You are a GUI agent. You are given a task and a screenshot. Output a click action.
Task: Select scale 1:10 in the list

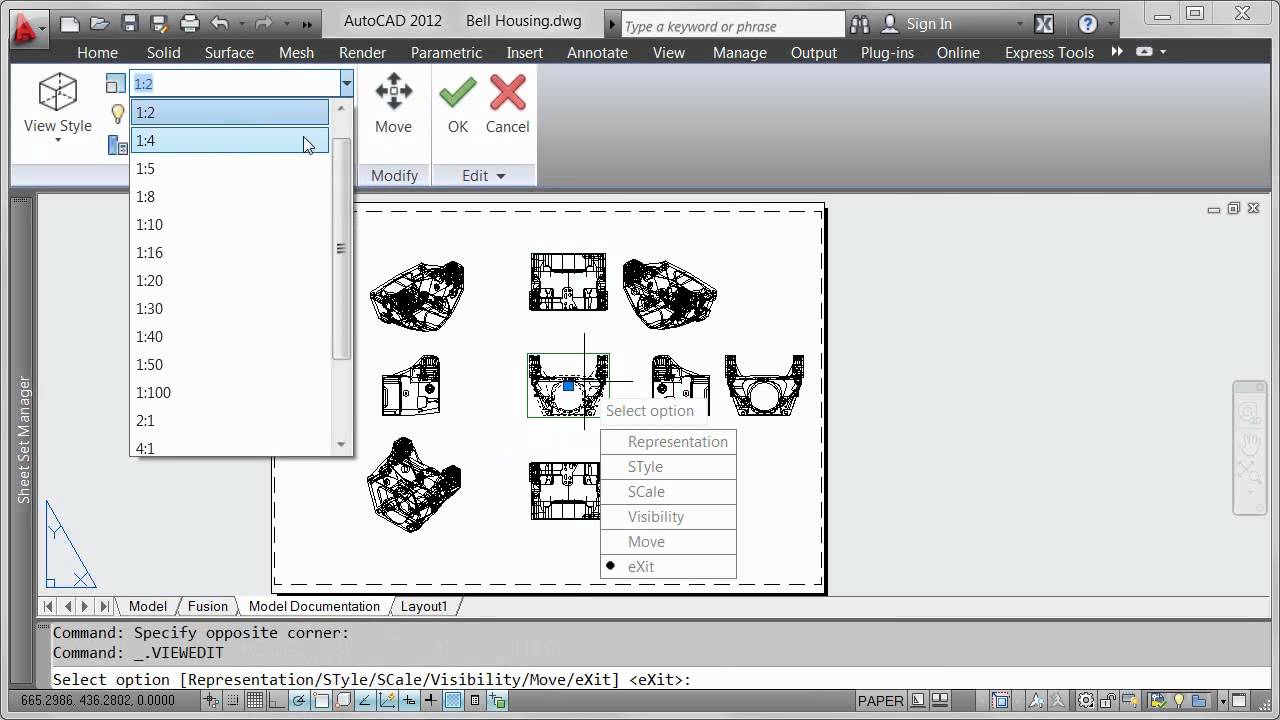(x=230, y=225)
